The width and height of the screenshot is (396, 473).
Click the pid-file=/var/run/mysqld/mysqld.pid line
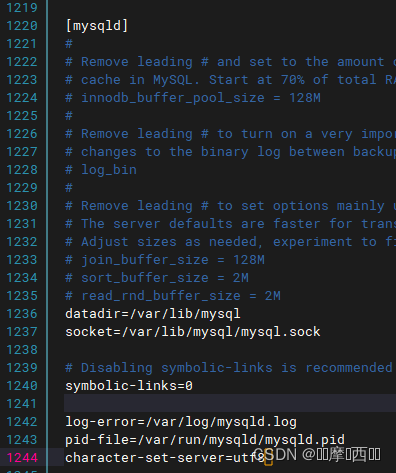pos(205,440)
